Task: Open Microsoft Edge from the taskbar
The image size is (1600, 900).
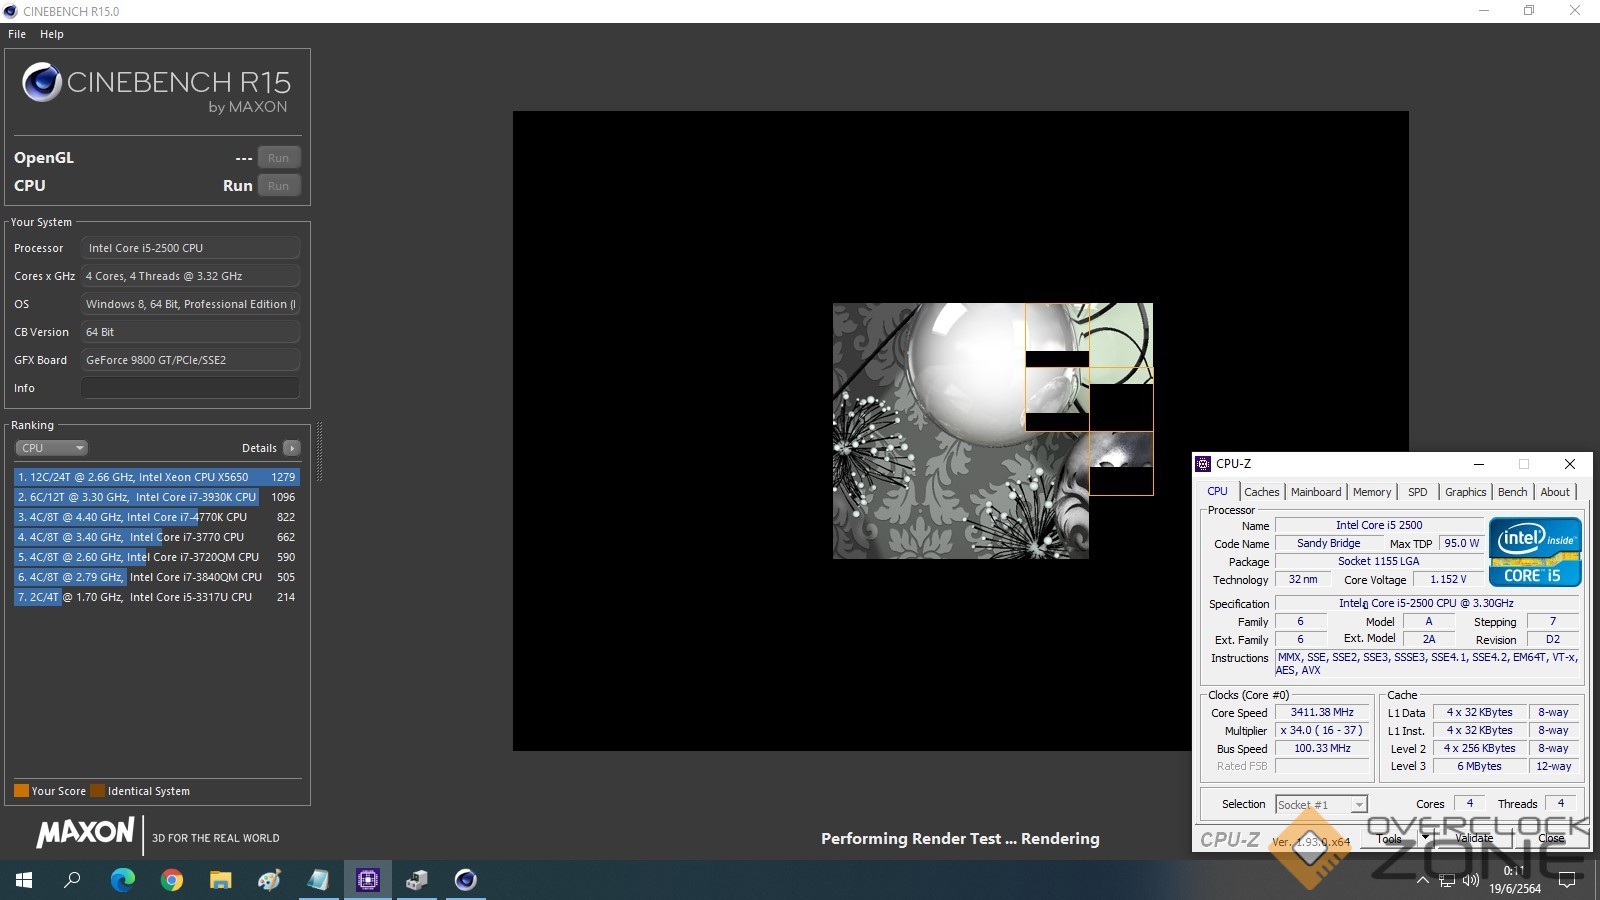Action: click(x=123, y=880)
